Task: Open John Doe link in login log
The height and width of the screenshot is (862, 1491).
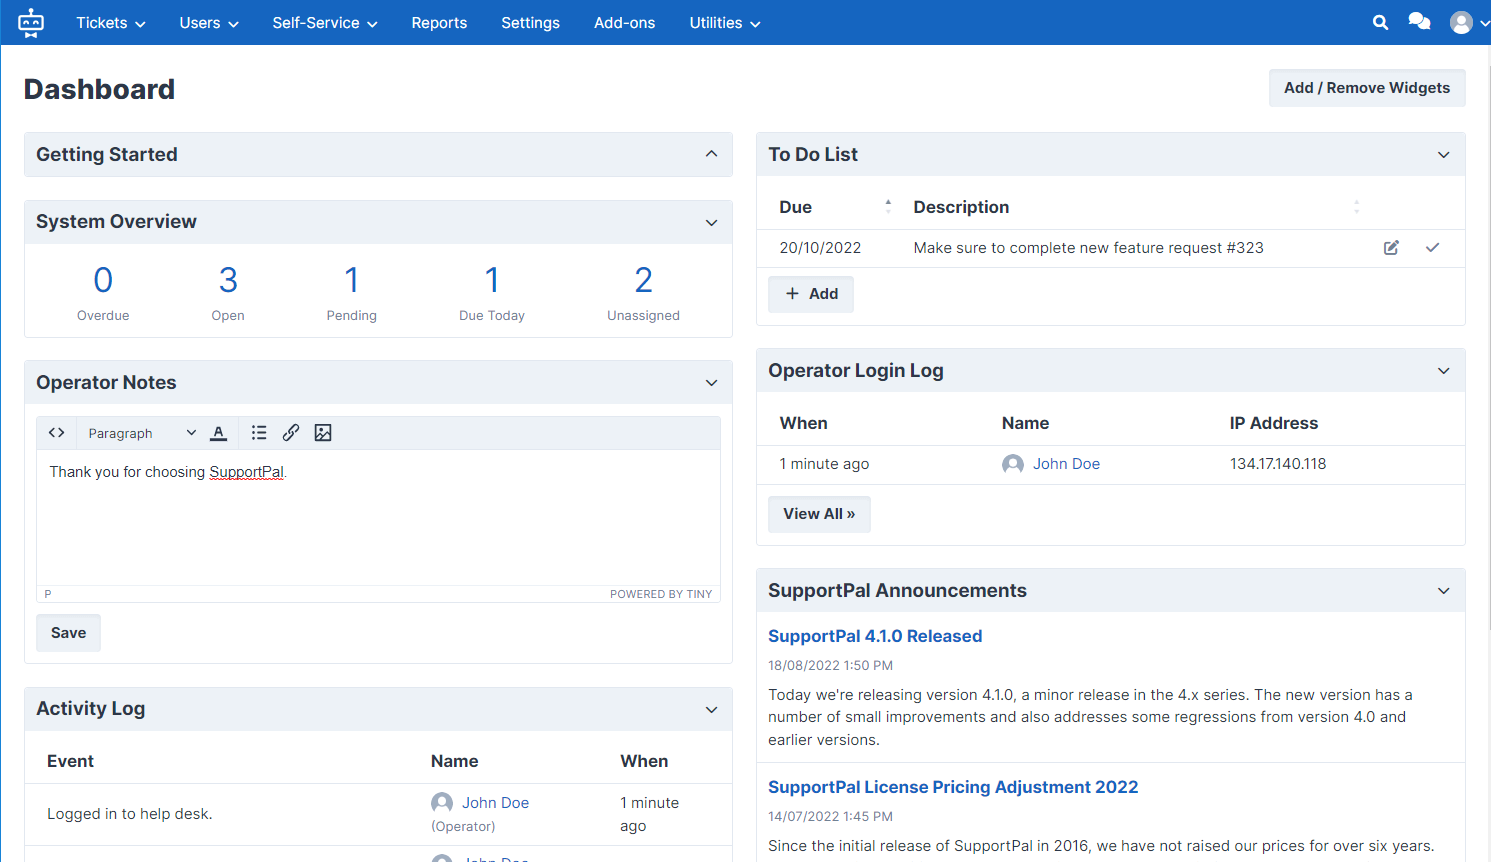Action: point(1066,464)
